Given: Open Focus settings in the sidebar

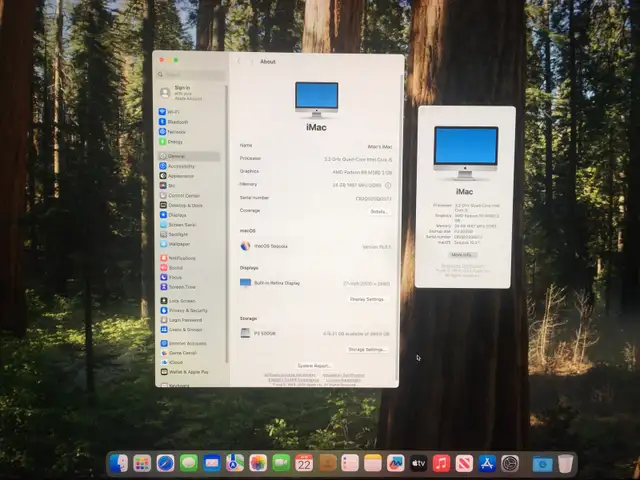Looking at the screenshot, I should [x=171, y=277].
